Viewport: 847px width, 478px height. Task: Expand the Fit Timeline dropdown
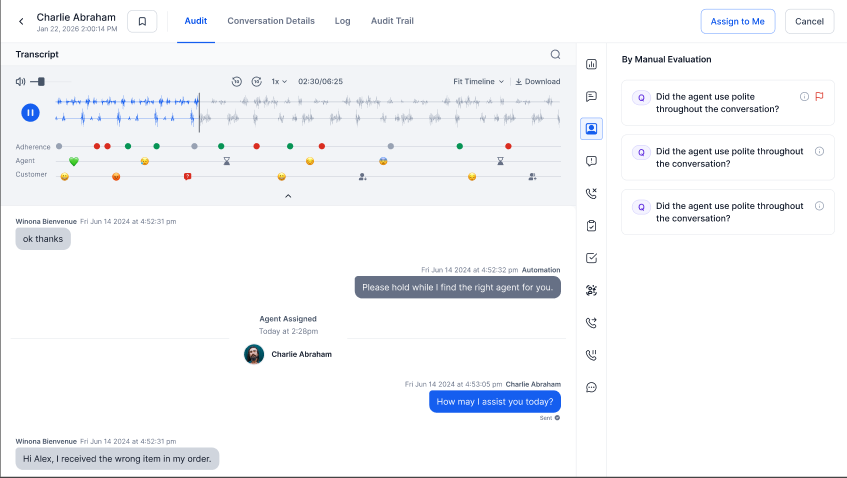[478, 82]
